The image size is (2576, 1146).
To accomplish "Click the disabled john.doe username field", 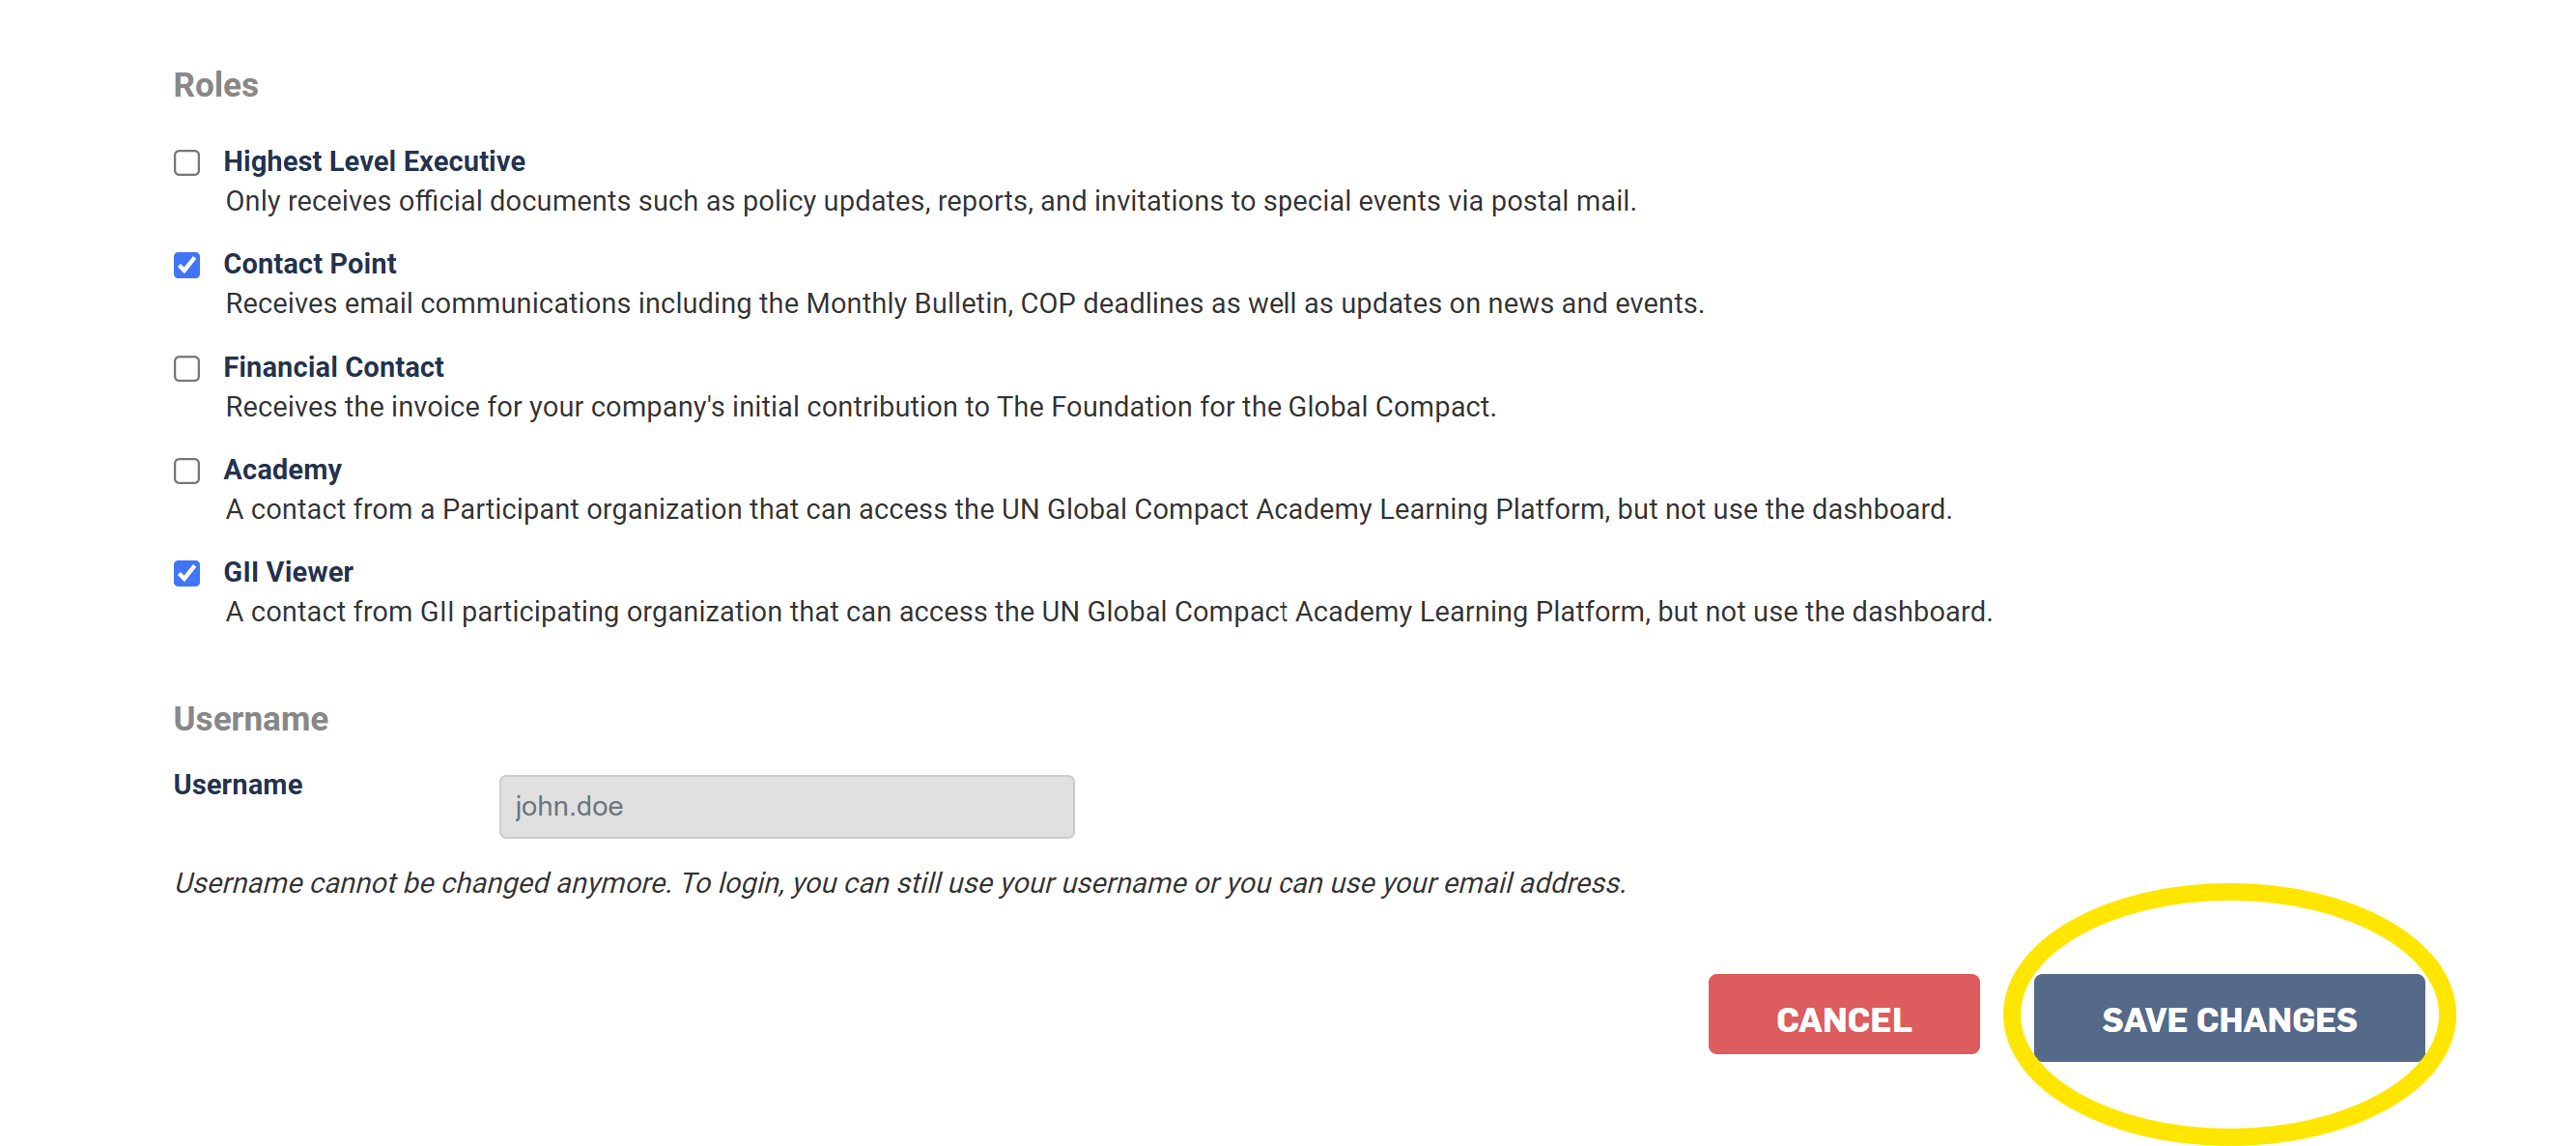I will (786, 806).
